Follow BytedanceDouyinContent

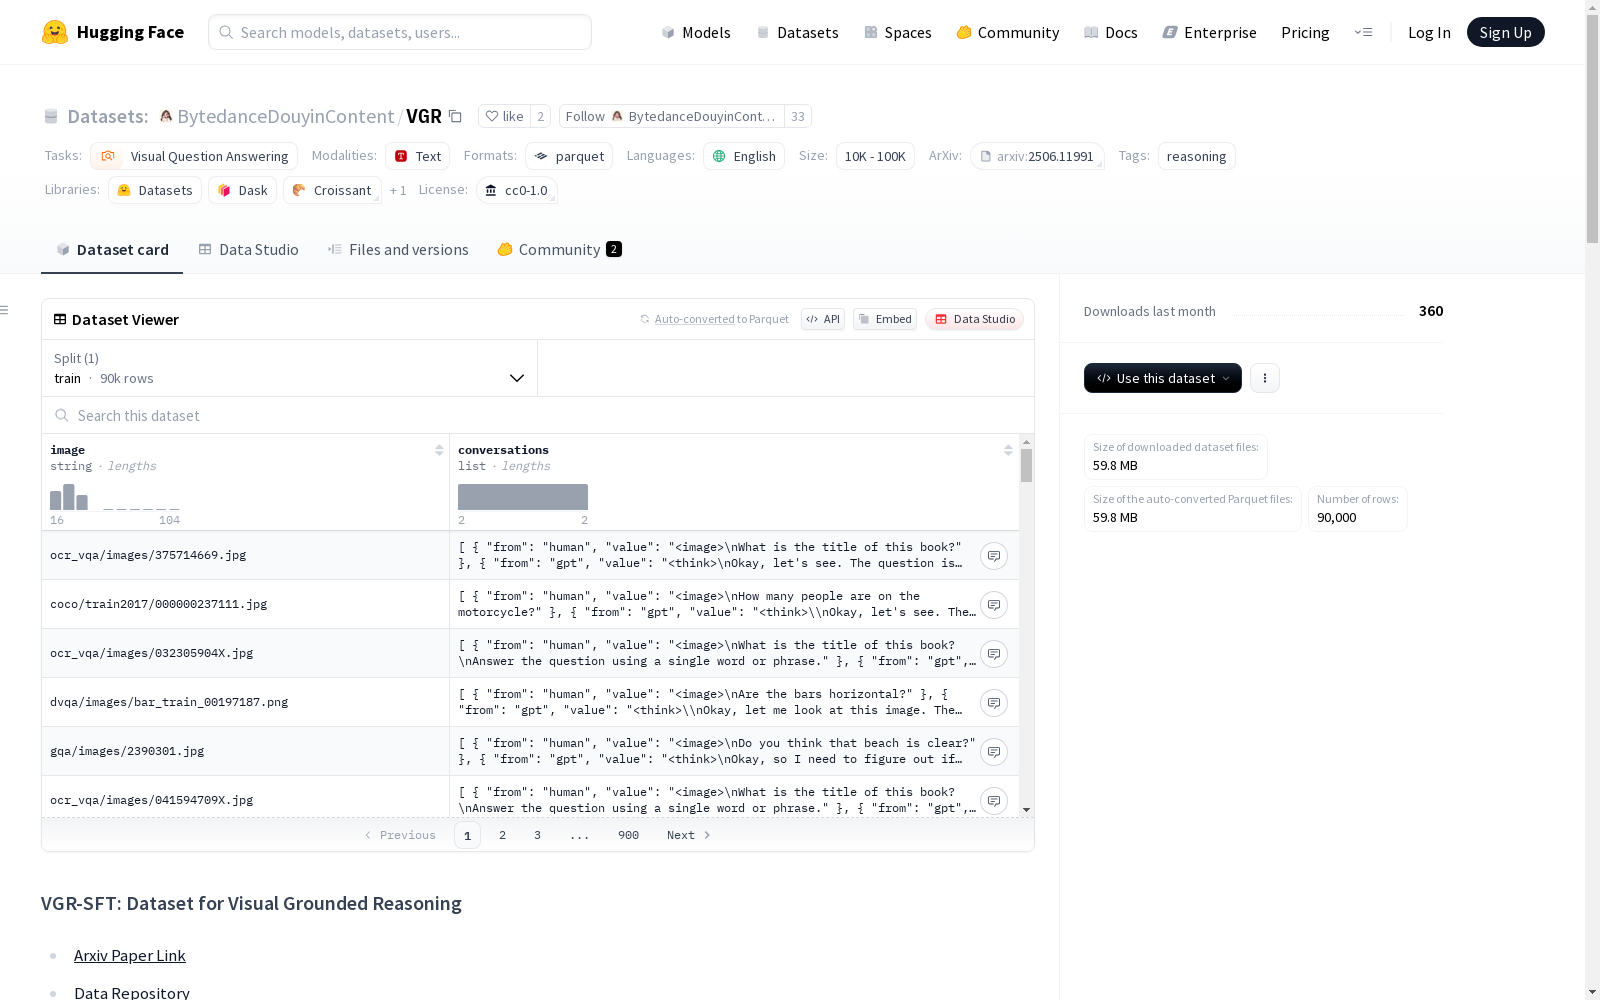pos(672,116)
